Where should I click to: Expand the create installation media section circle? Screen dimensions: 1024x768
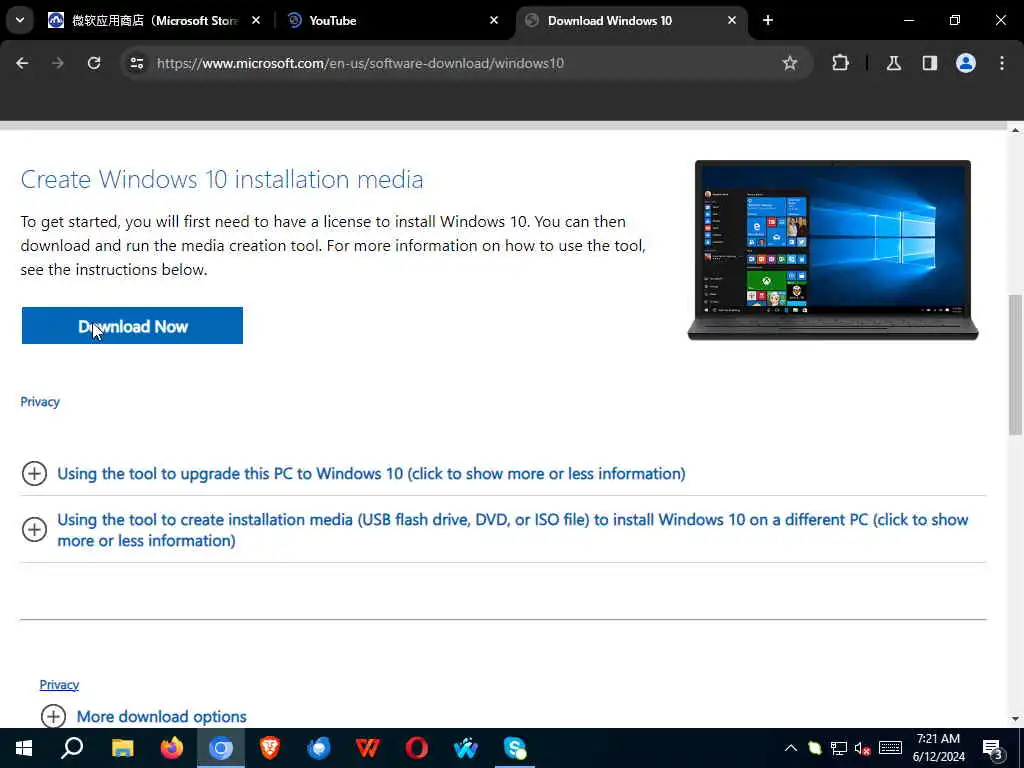[x=34, y=530]
